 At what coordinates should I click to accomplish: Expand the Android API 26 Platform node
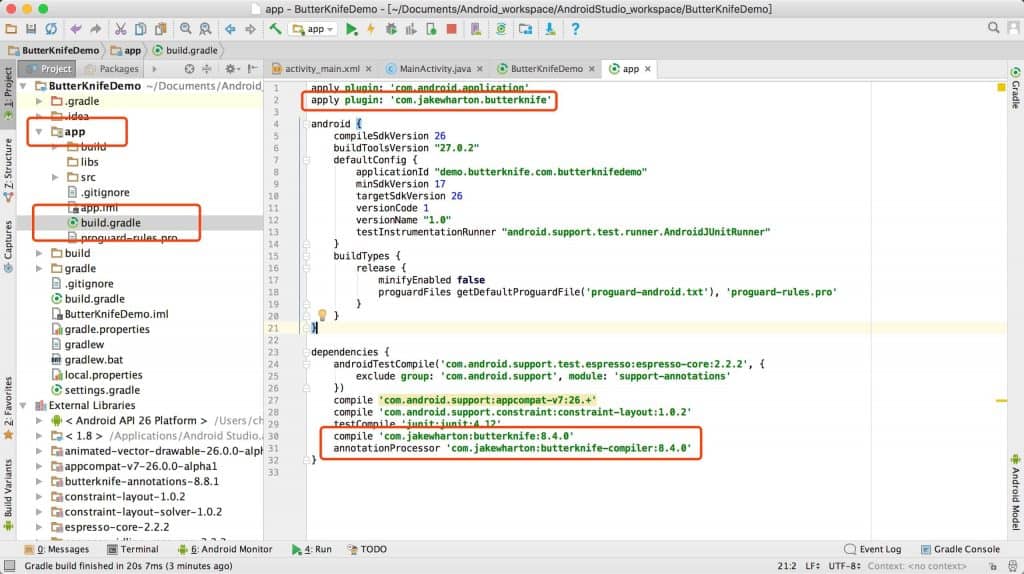click(x=39, y=421)
